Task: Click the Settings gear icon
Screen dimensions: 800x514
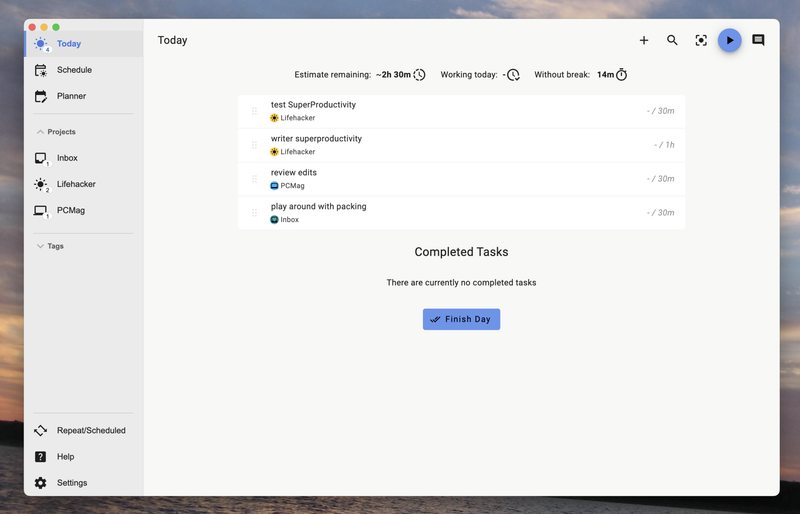Action: point(41,483)
